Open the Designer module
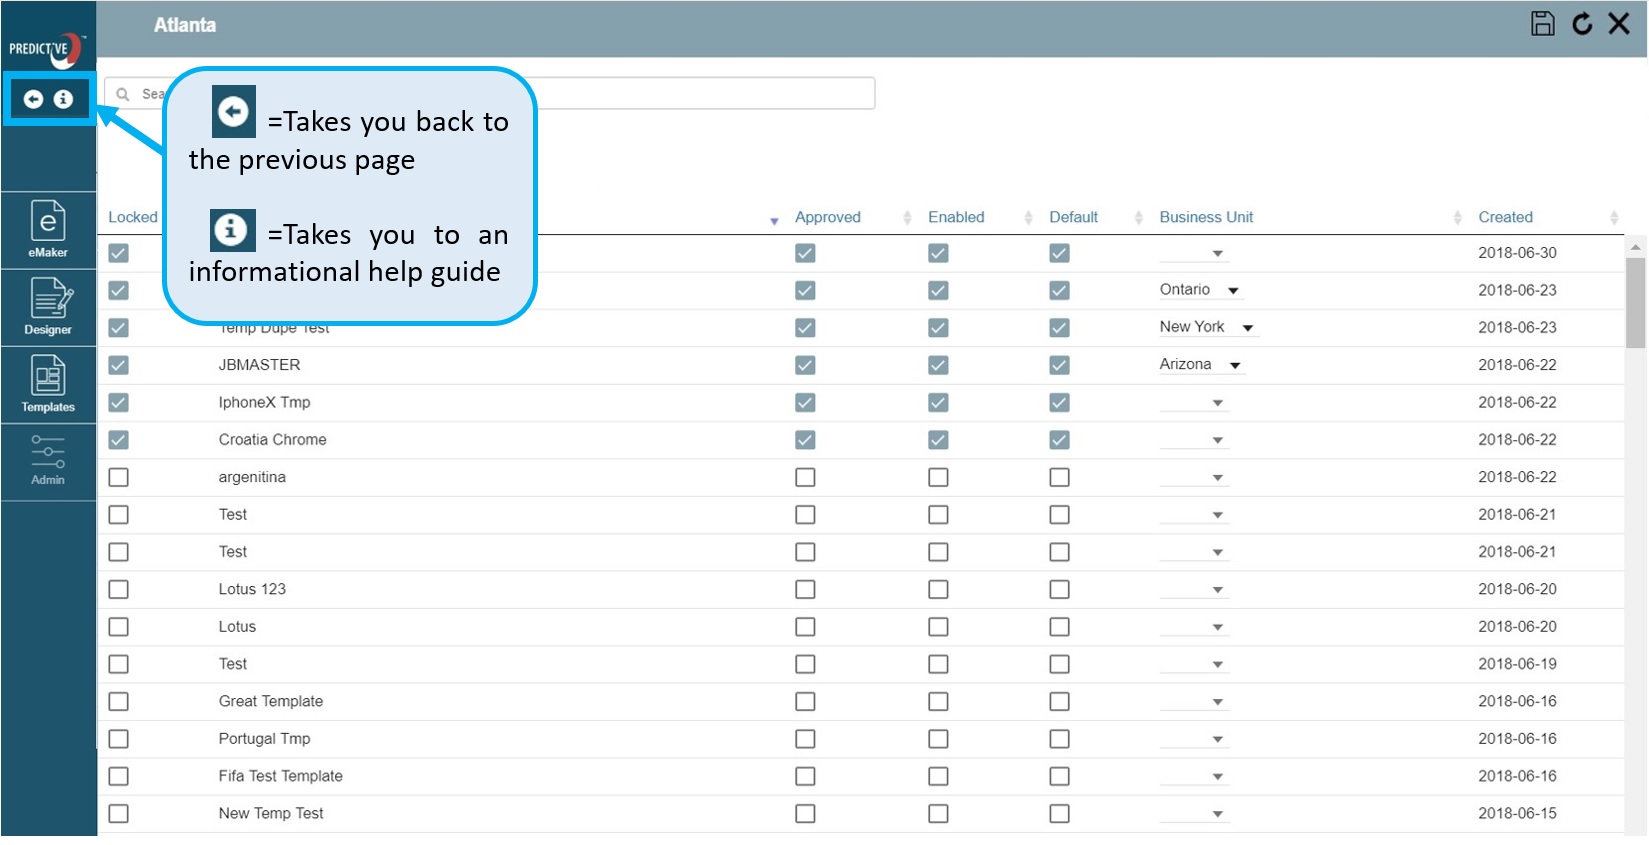This screenshot has width=1649, height=845. (x=48, y=306)
